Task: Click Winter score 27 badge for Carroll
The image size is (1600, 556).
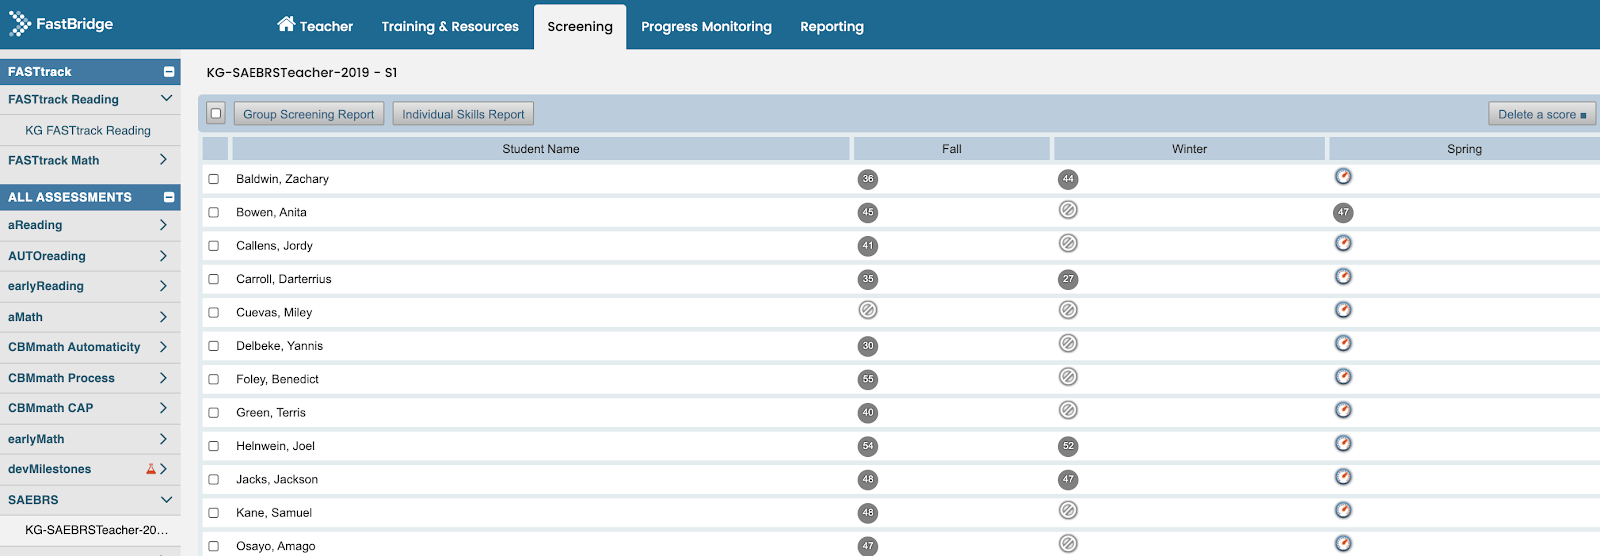Action: 1068,279
